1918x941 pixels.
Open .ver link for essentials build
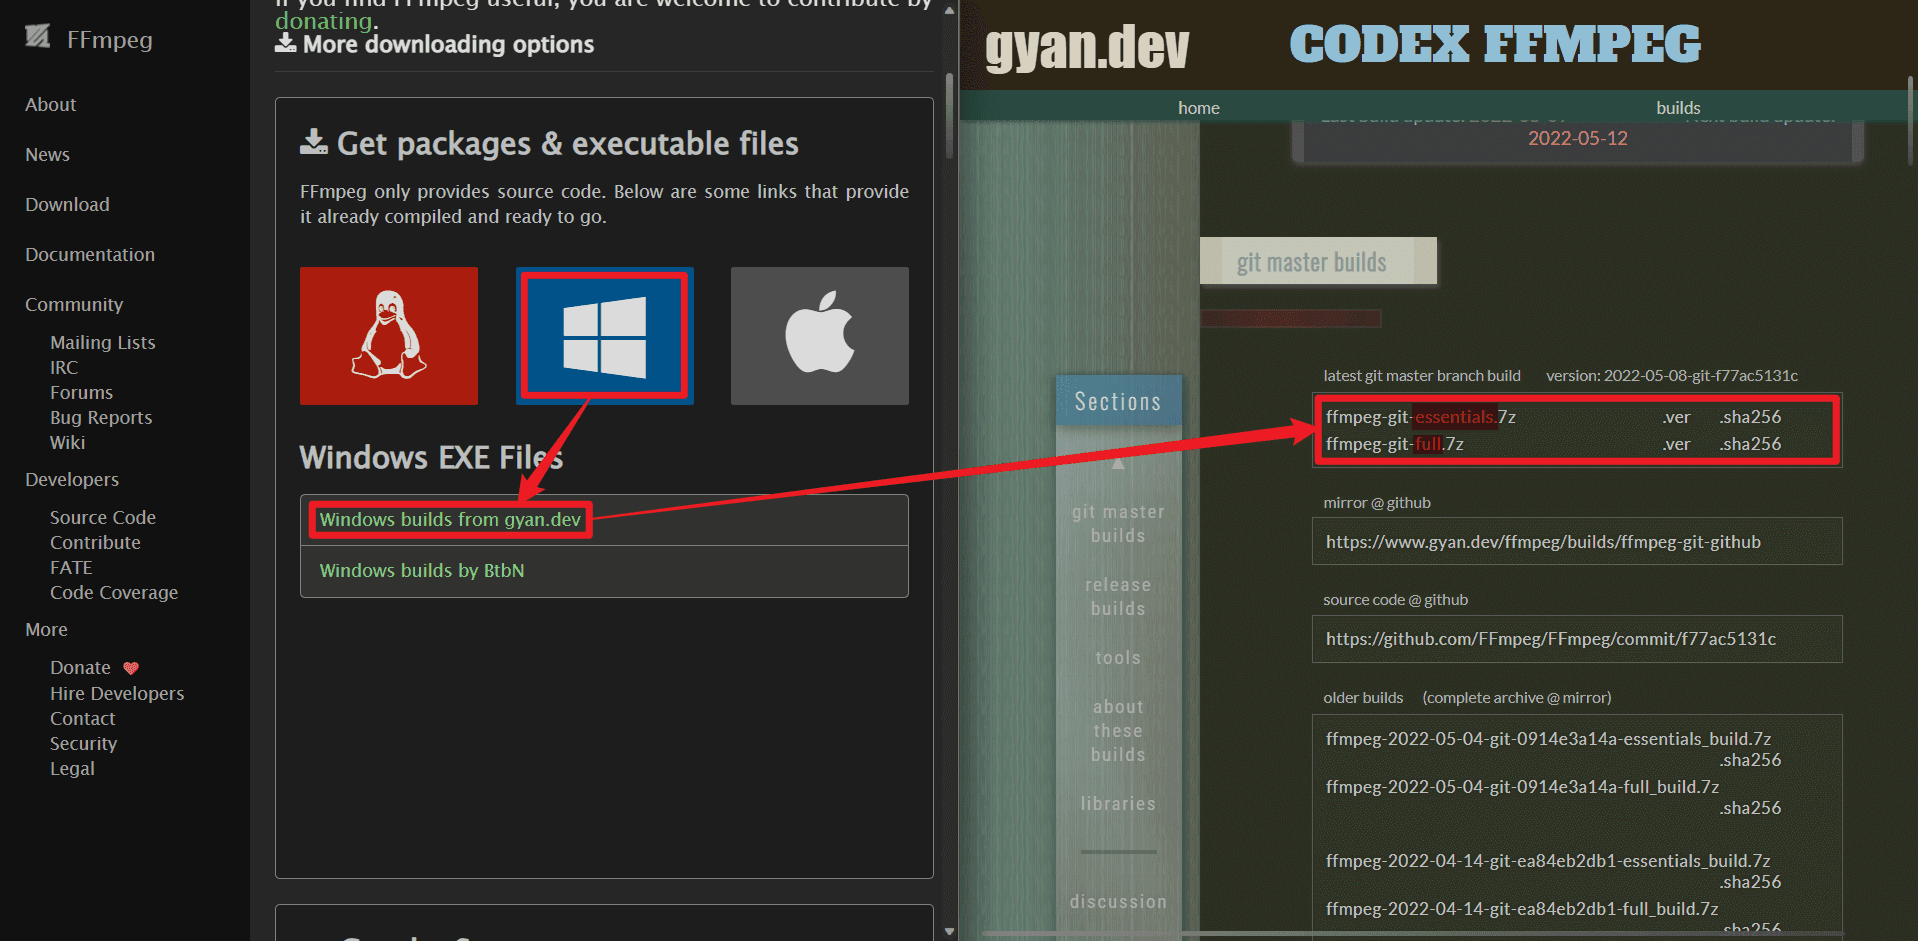pyautogui.click(x=1676, y=417)
